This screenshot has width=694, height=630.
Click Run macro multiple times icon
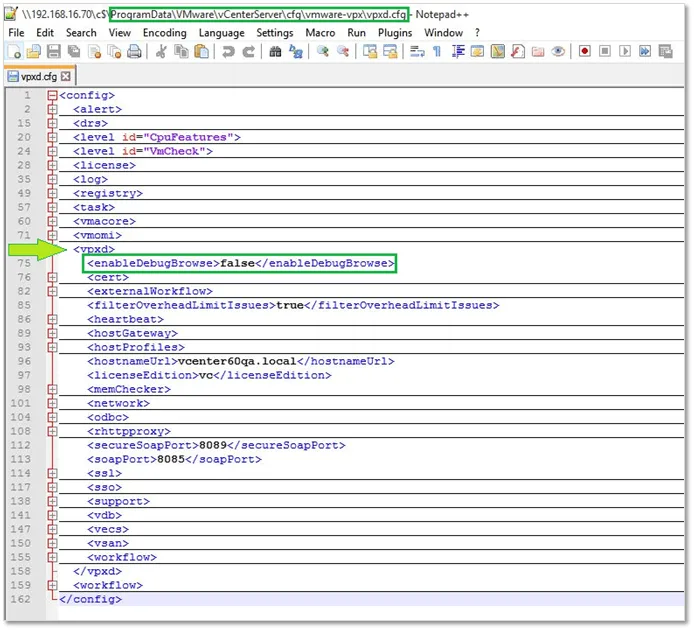coord(645,51)
